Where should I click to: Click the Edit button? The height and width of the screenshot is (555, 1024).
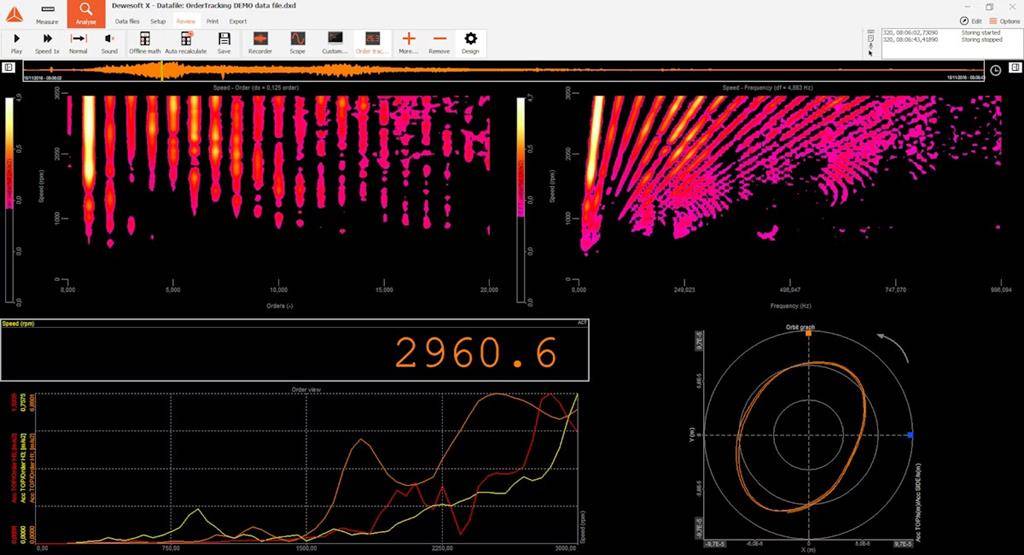970,21
